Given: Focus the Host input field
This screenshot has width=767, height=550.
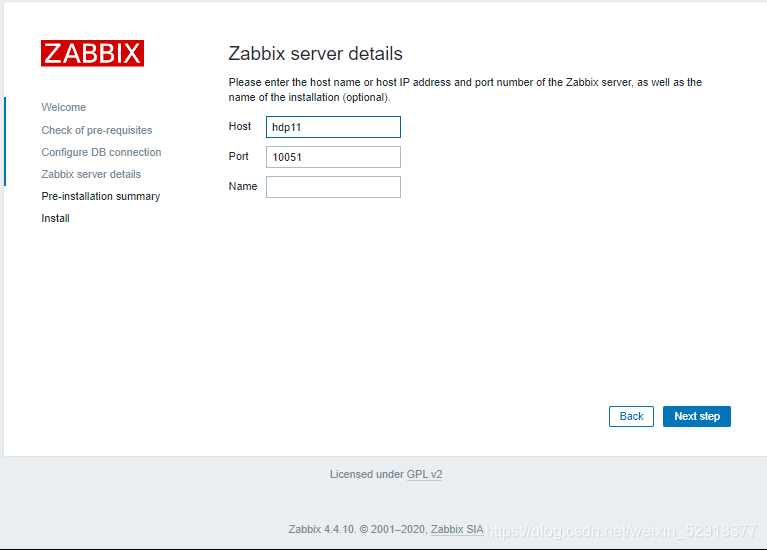Looking at the screenshot, I should pyautogui.click(x=333, y=127).
